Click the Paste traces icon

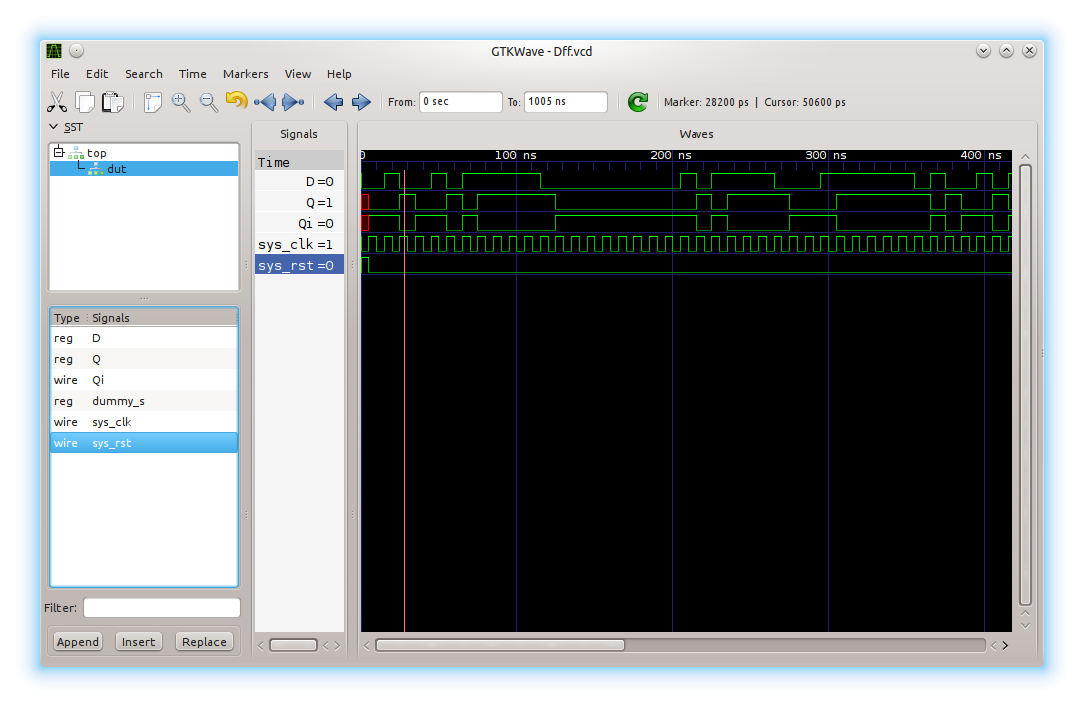113,102
